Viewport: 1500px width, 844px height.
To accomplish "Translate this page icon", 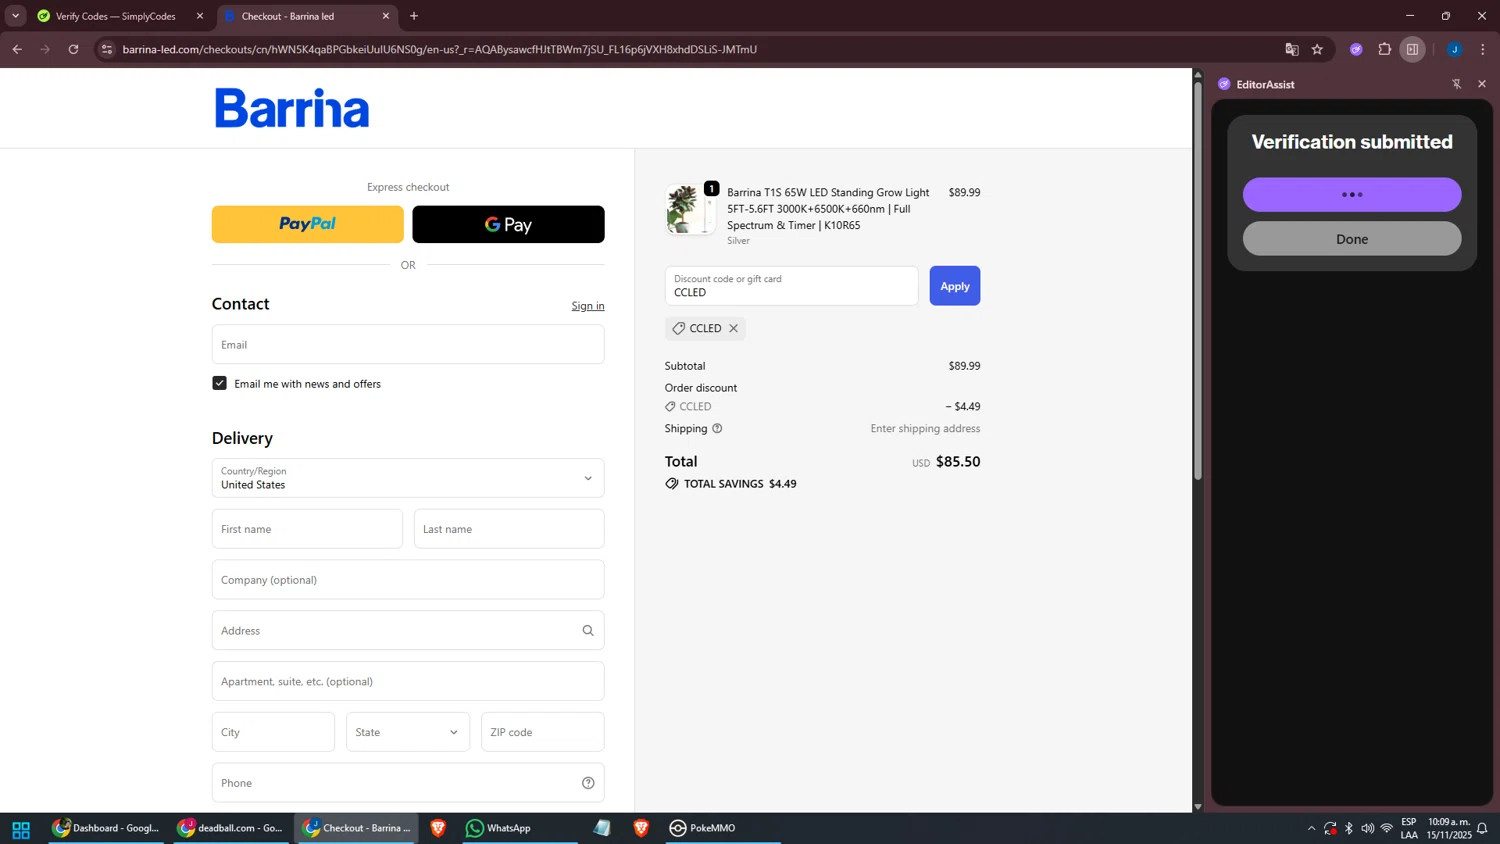I will [x=1292, y=49].
